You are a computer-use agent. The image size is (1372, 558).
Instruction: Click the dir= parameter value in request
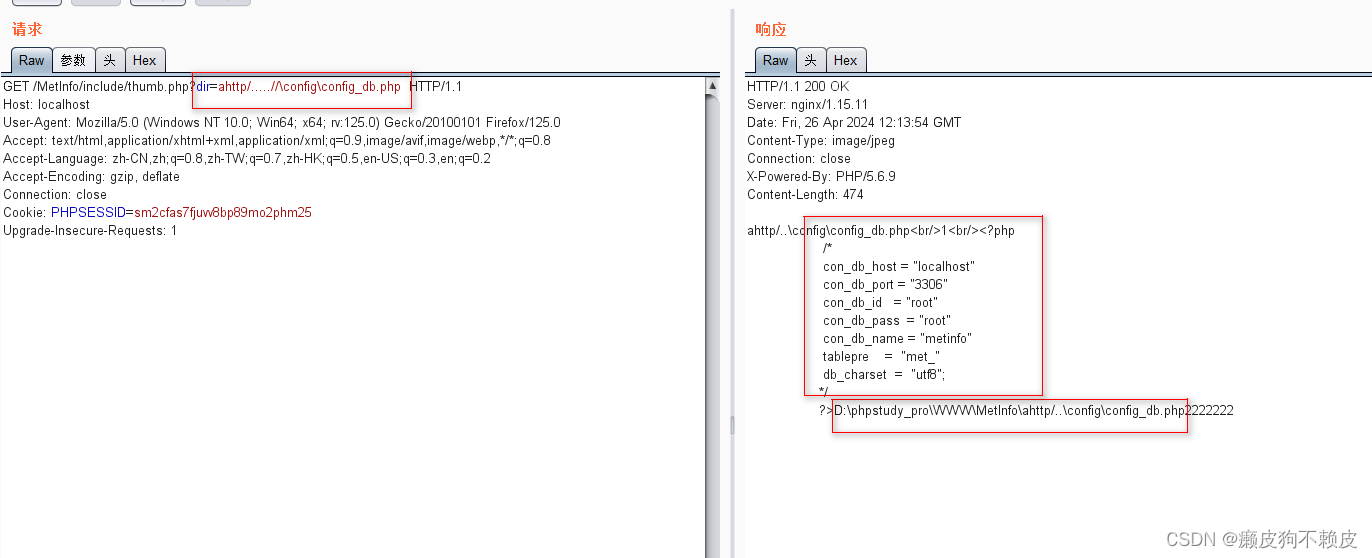coord(310,87)
